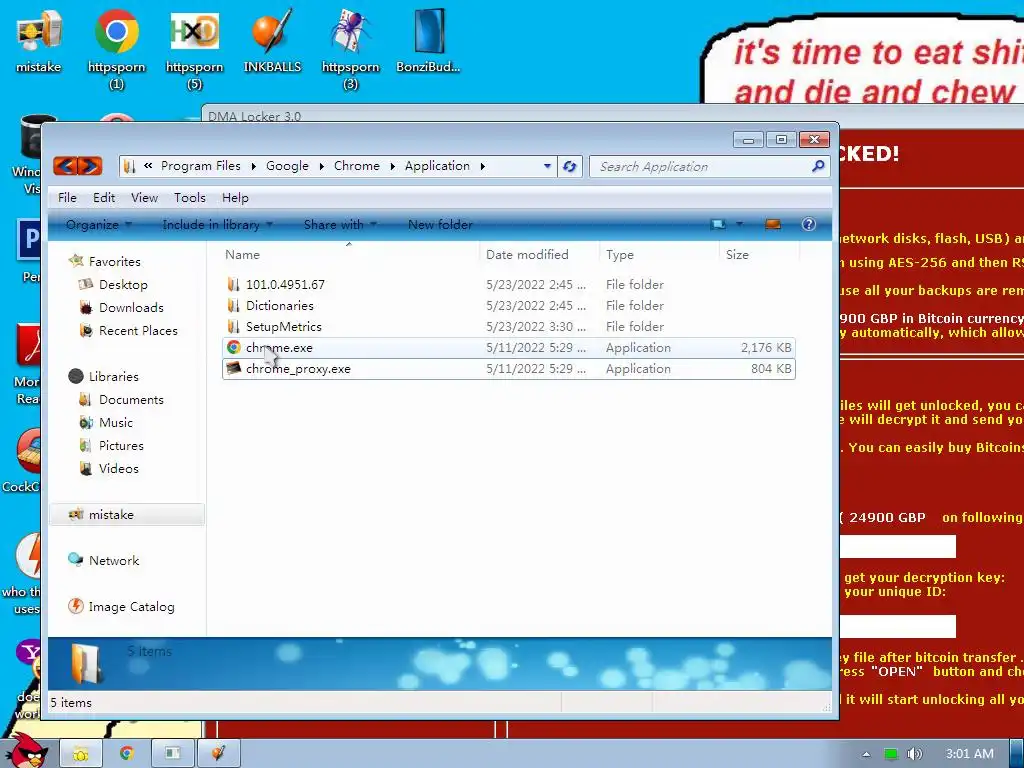This screenshot has height=768, width=1024.
Task: Select Music library
Action: coord(116,423)
